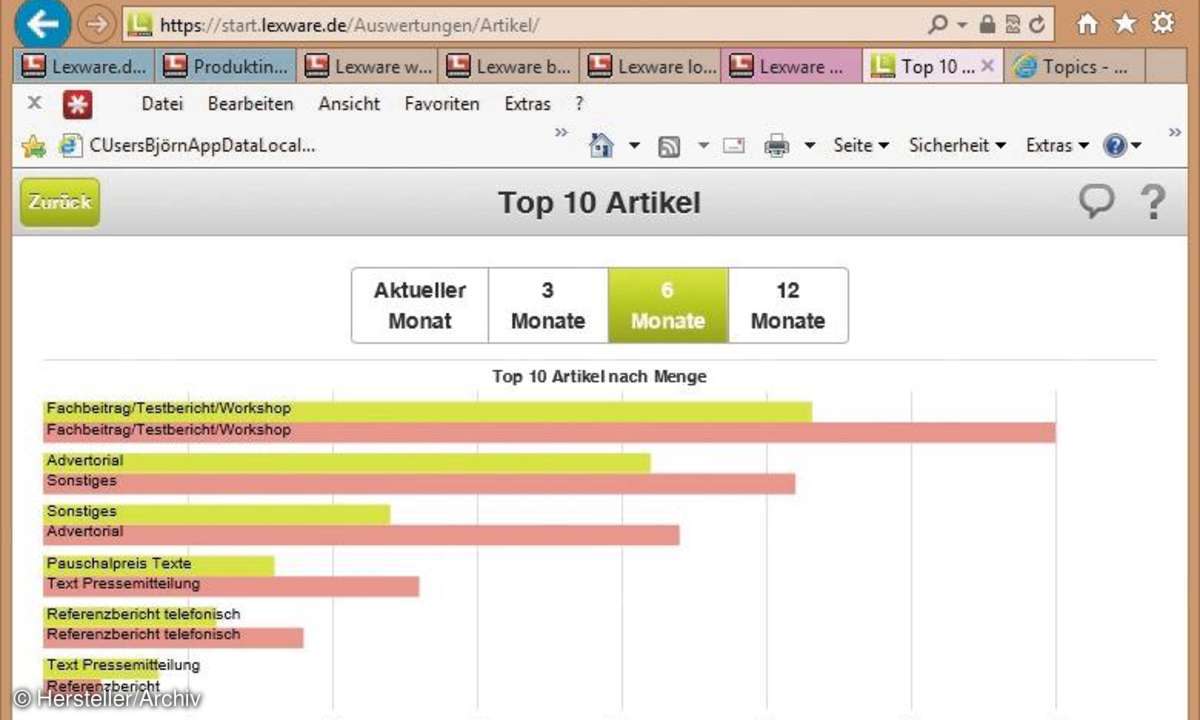Click the red 'Text Pressemitteilung' bar
Screen dimensions: 1200x720
point(231,586)
